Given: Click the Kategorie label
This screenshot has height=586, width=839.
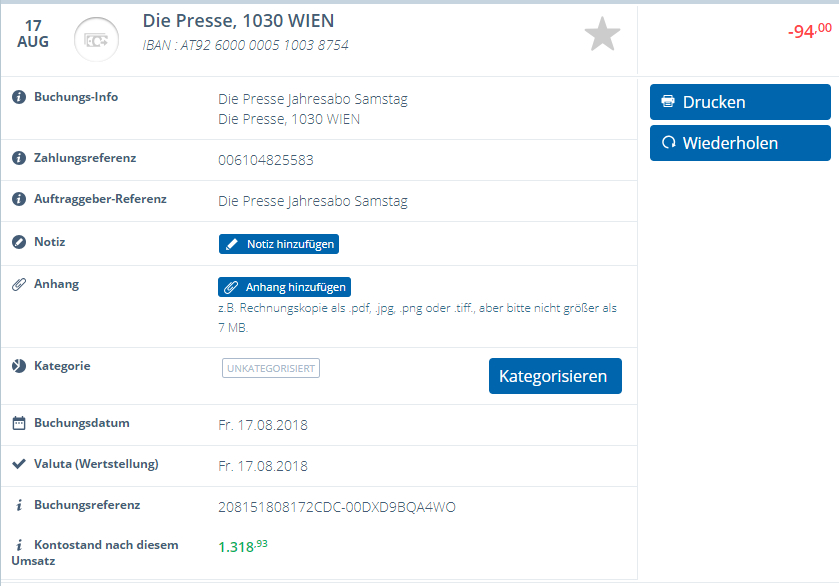Looking at the screenshot, I should tap(62, 366).
